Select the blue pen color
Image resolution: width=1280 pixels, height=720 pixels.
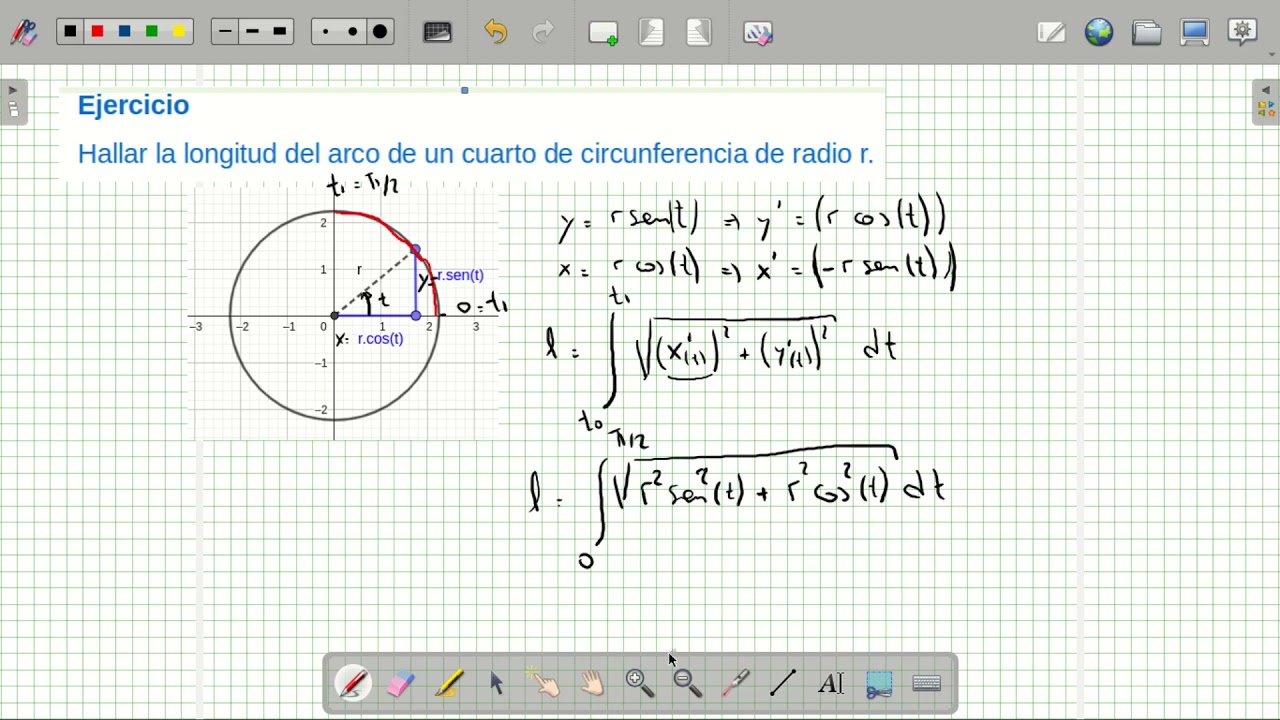coord(124,32)
